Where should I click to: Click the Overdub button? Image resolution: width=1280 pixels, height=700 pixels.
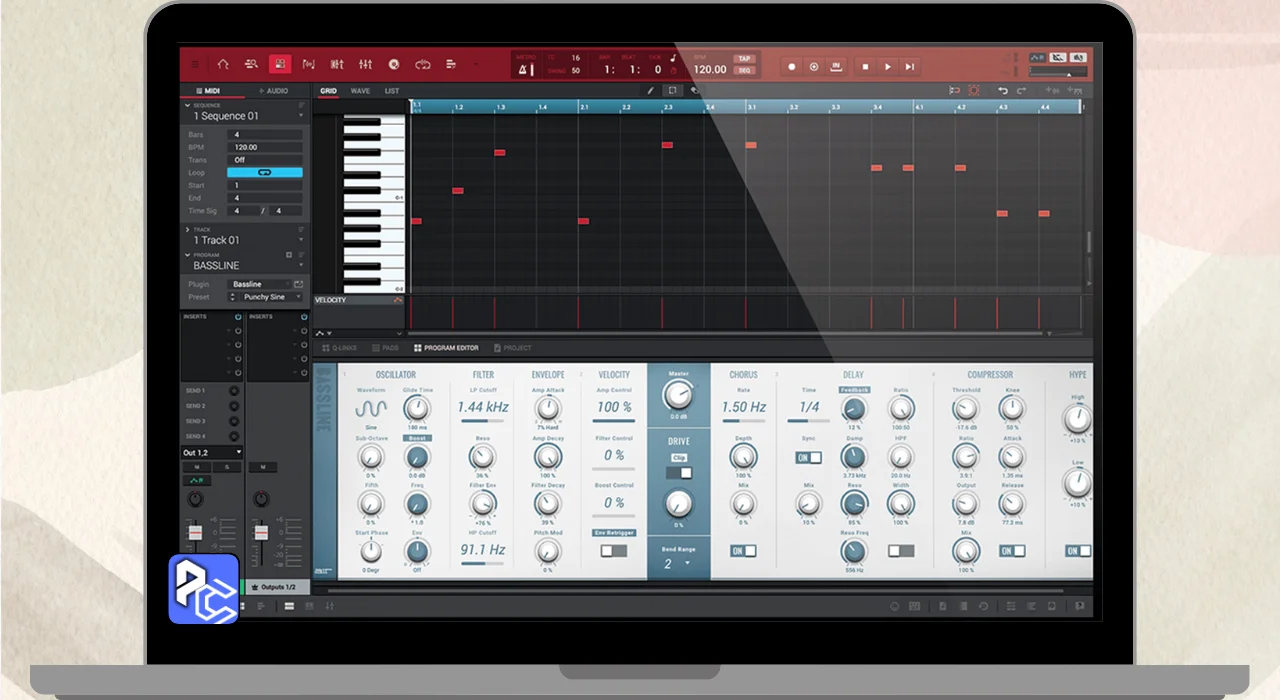(813, 67)
